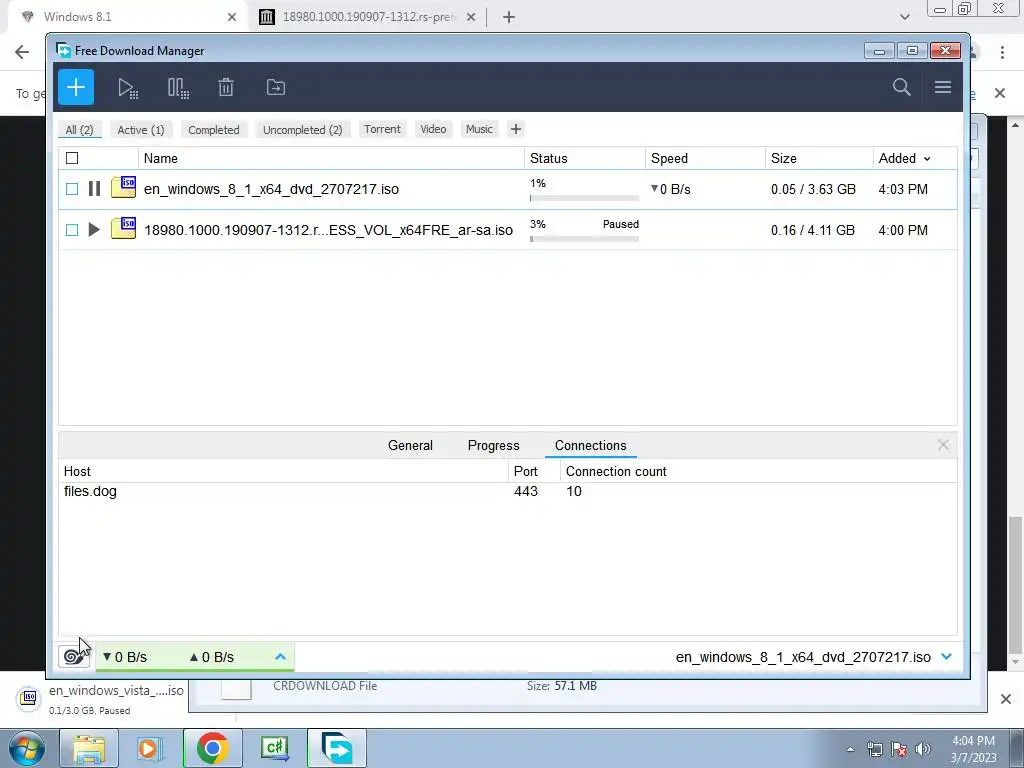Image resolution: width=1024 pixels, height=768 pixels.
Task: Switch to the Windows 8.1 Chrome tab
Action: (x=128, y=17)
